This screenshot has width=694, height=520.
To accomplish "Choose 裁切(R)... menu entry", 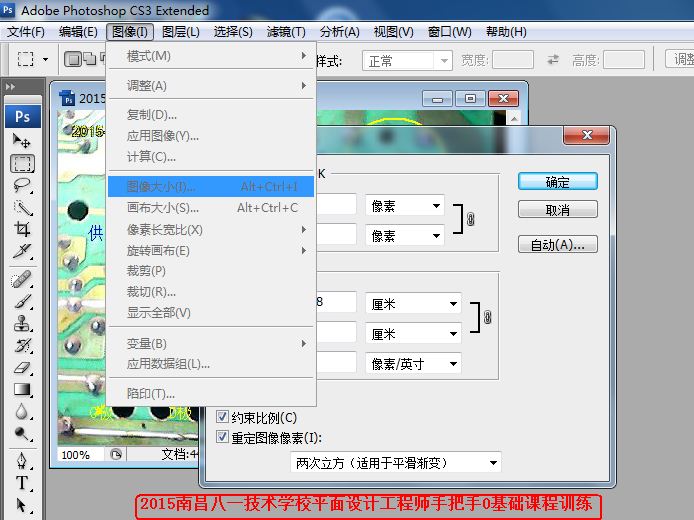I will (212, 292).
